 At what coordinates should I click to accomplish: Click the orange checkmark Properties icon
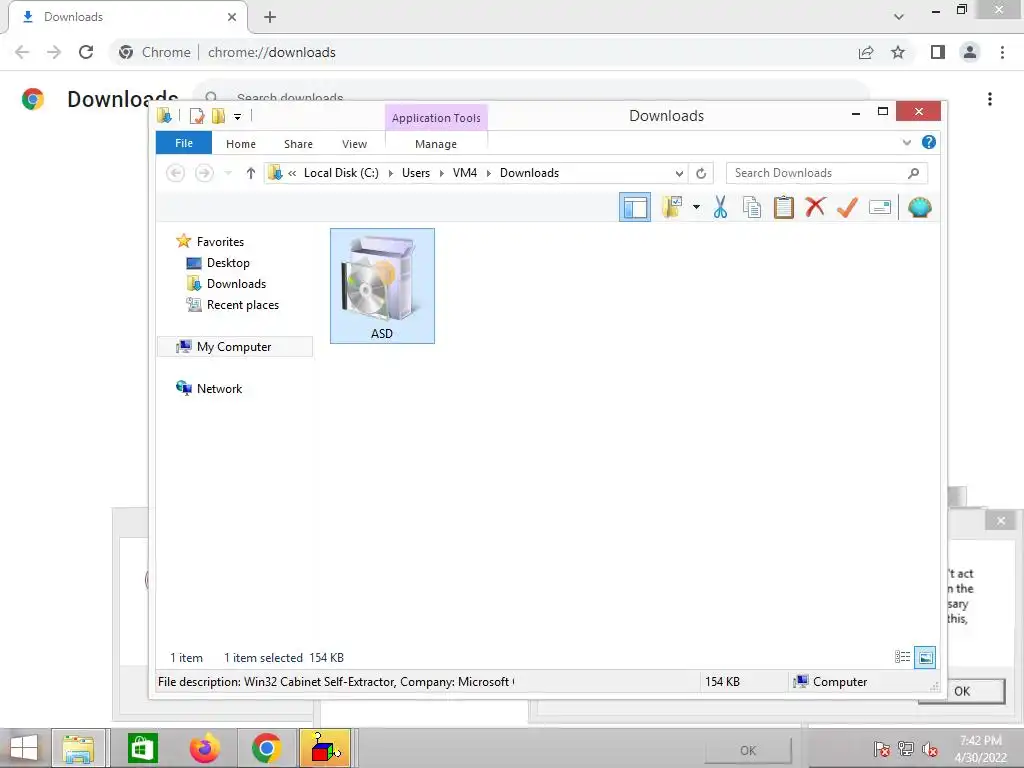click(x=847, y=207)
